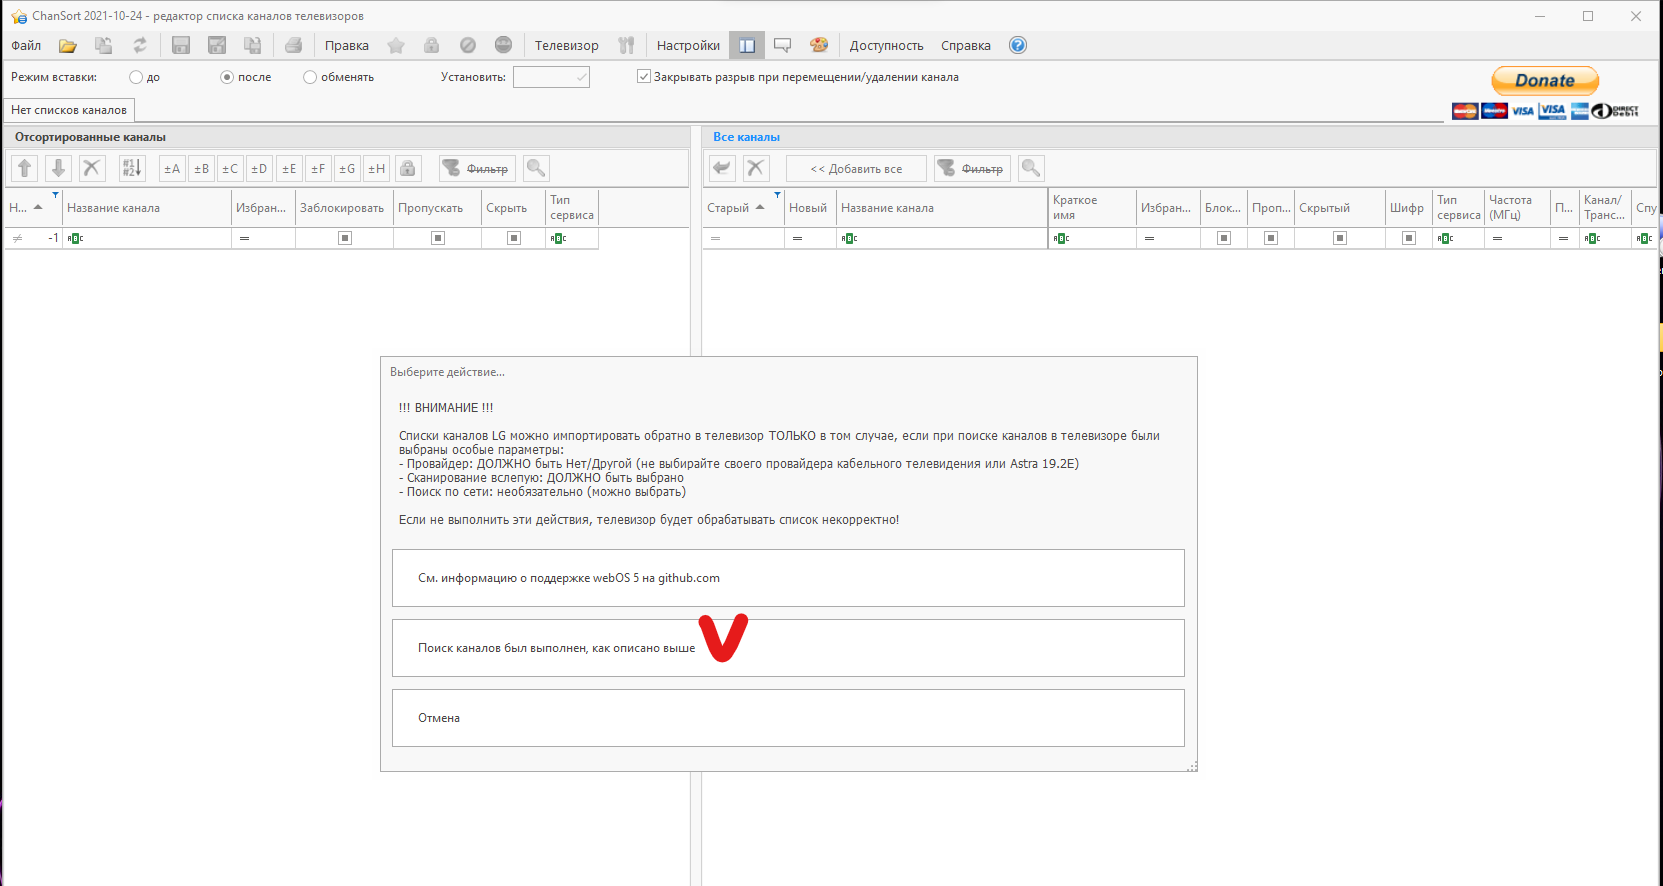The height and width of the screenshot is (886, 1663).
Task: Click the move channel up arrow
Action: (25, 169)
